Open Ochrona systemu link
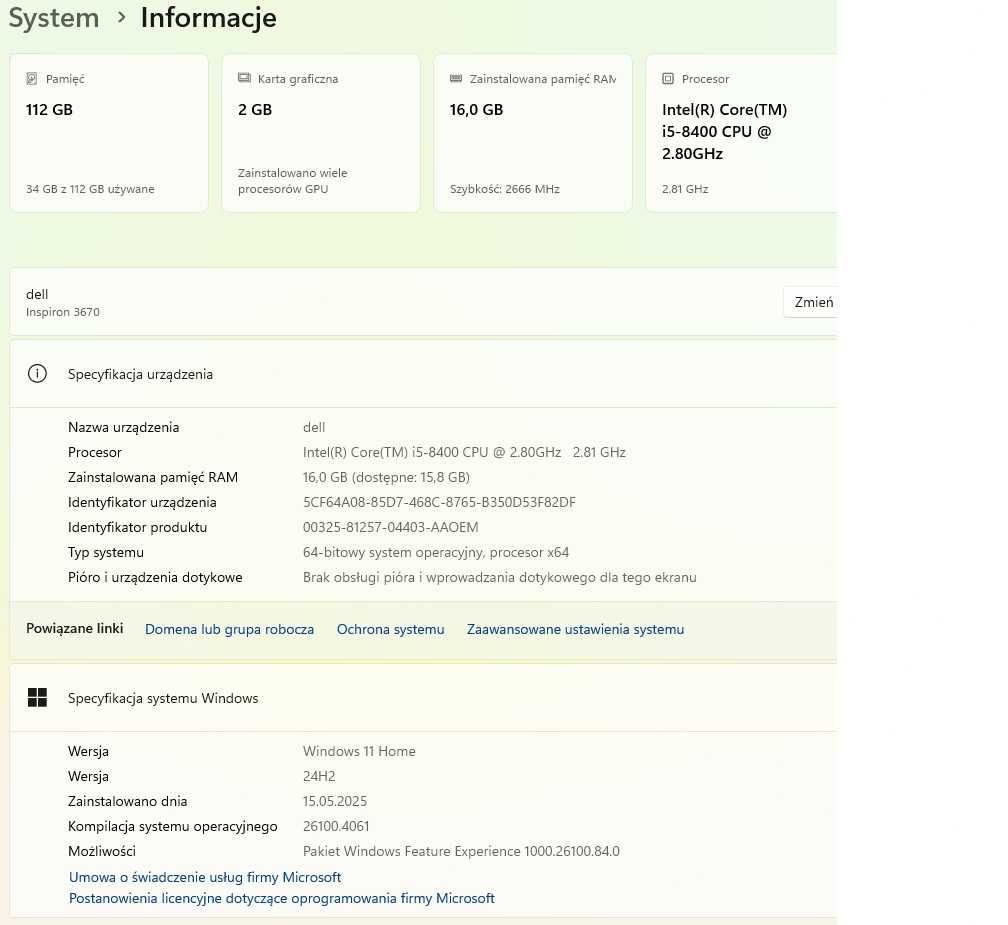This screenshot has width=1008, height=925. 390,629
